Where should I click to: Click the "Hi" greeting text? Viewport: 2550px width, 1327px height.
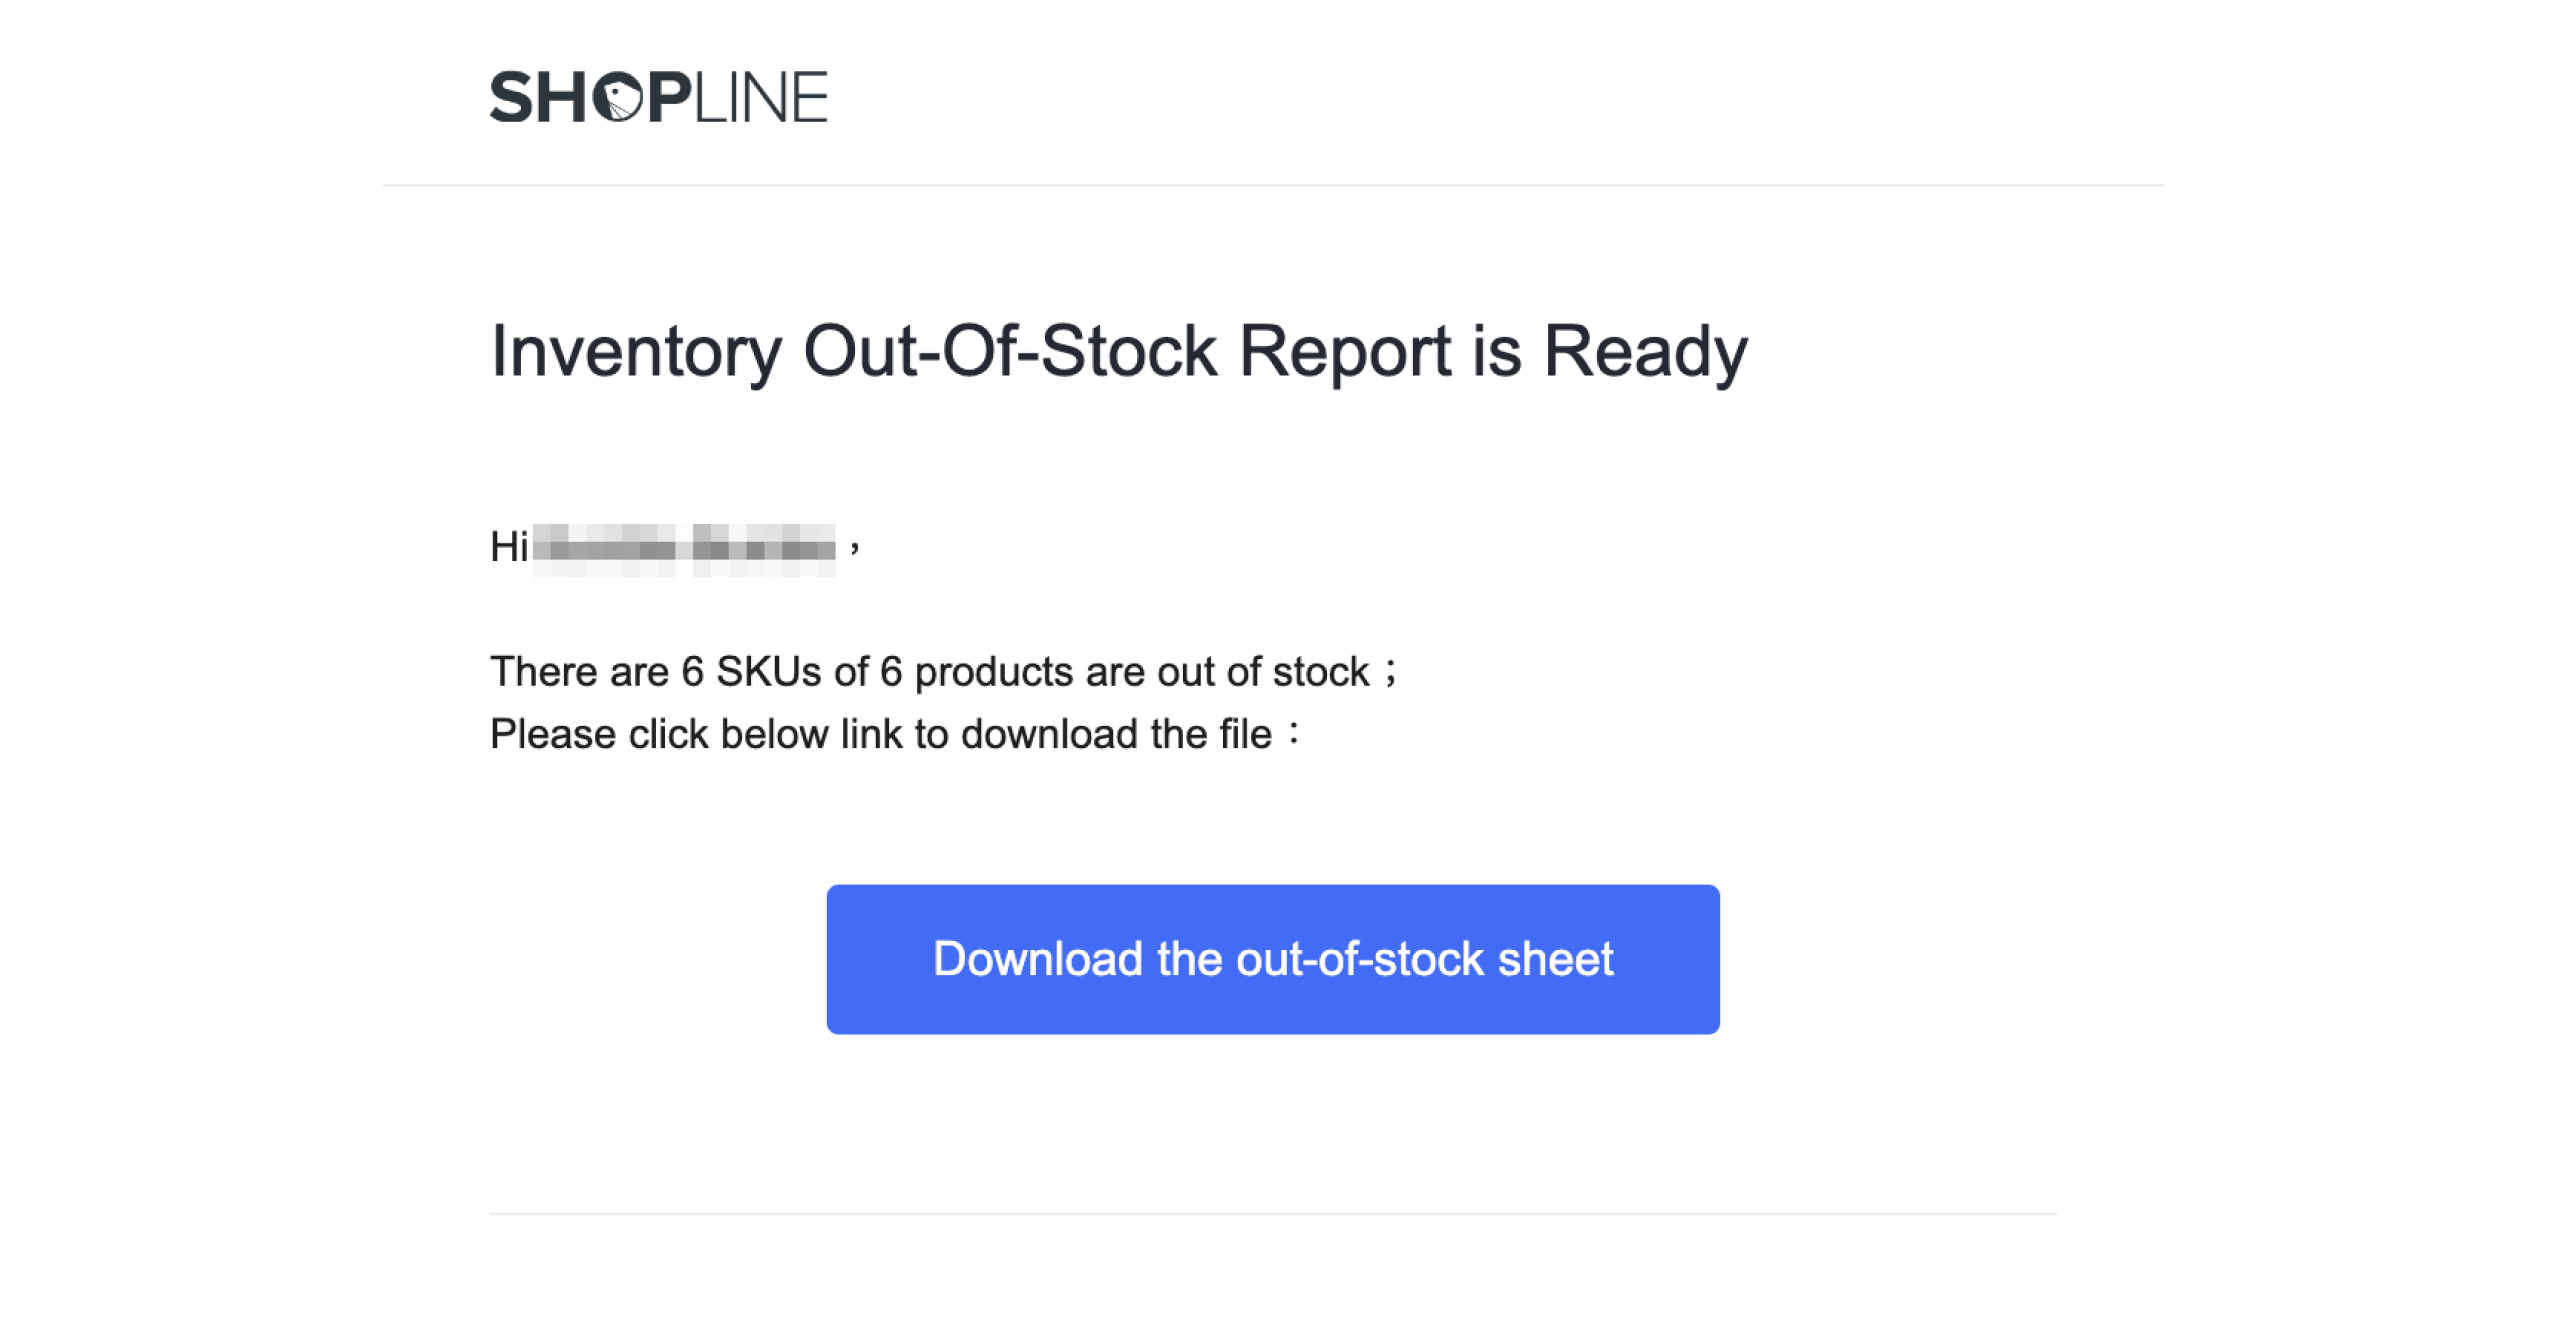click(508, 547)
